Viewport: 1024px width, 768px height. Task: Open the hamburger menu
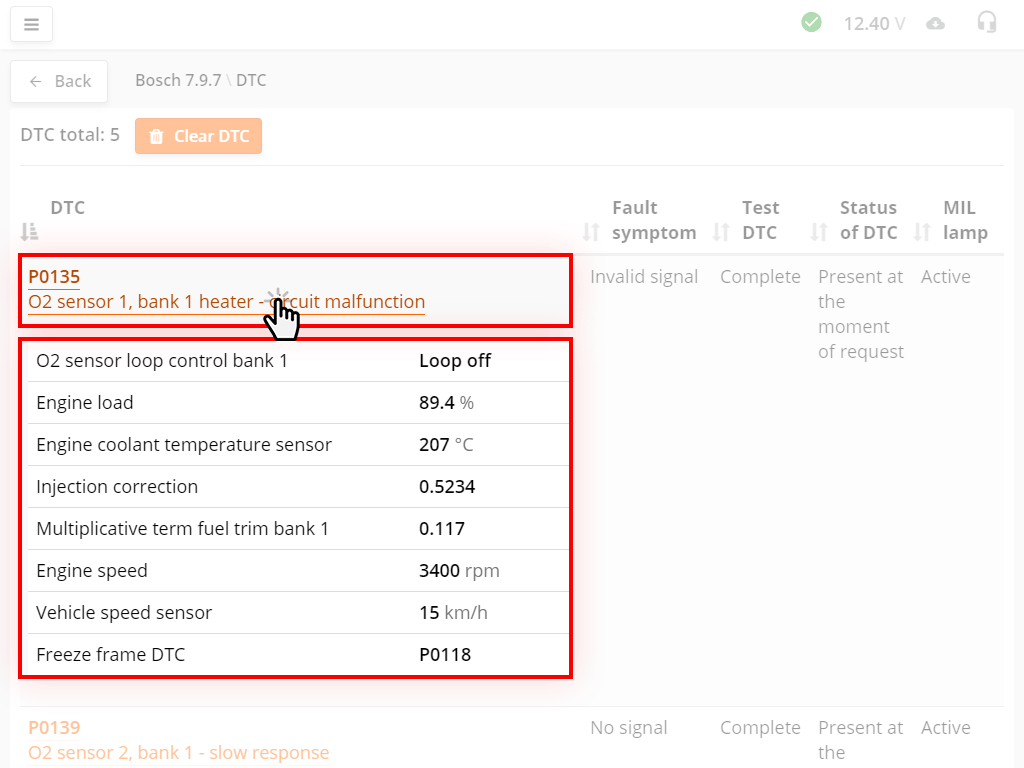(x=31, y=24)
